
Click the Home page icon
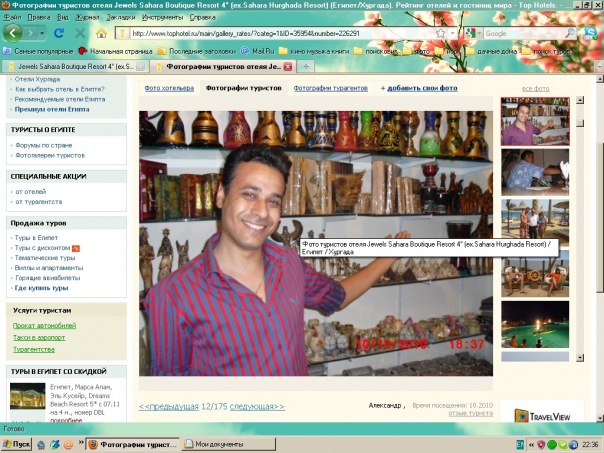click(x=102, y=33)
